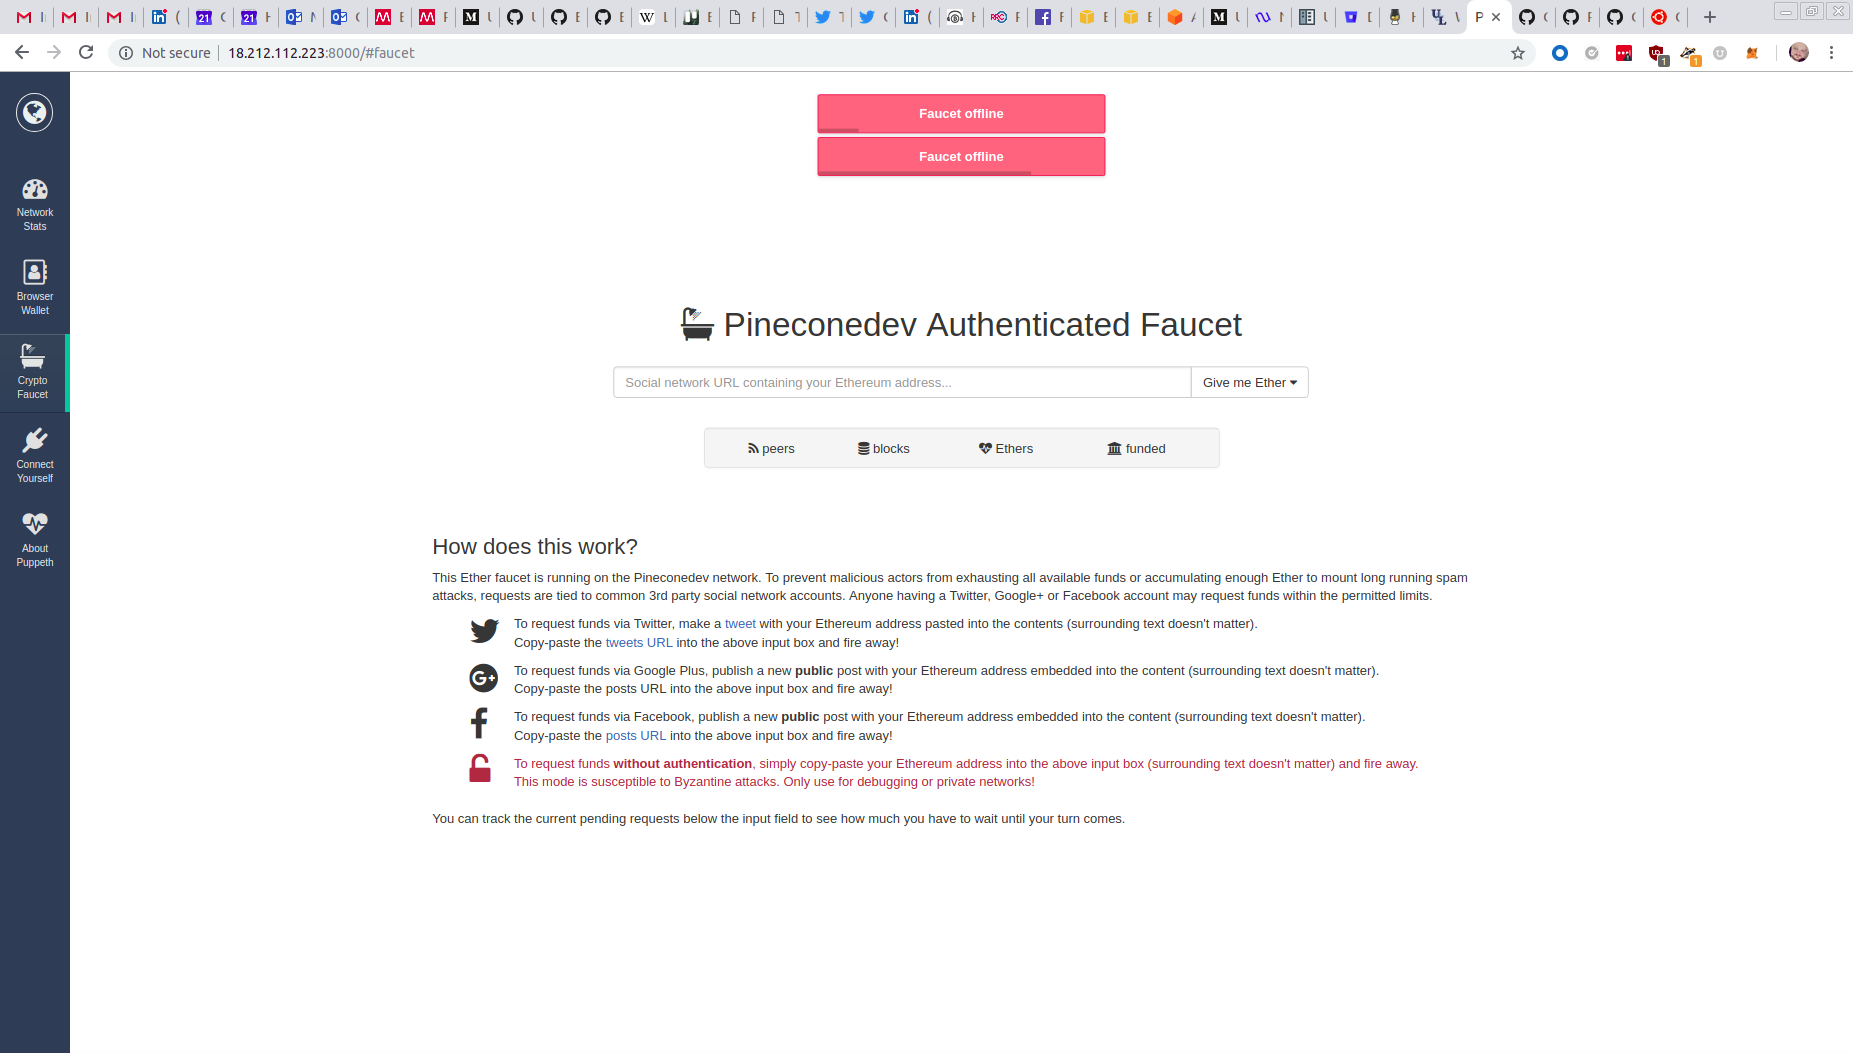Open the Crypto Faucet sidebar item

pos(35,371)
